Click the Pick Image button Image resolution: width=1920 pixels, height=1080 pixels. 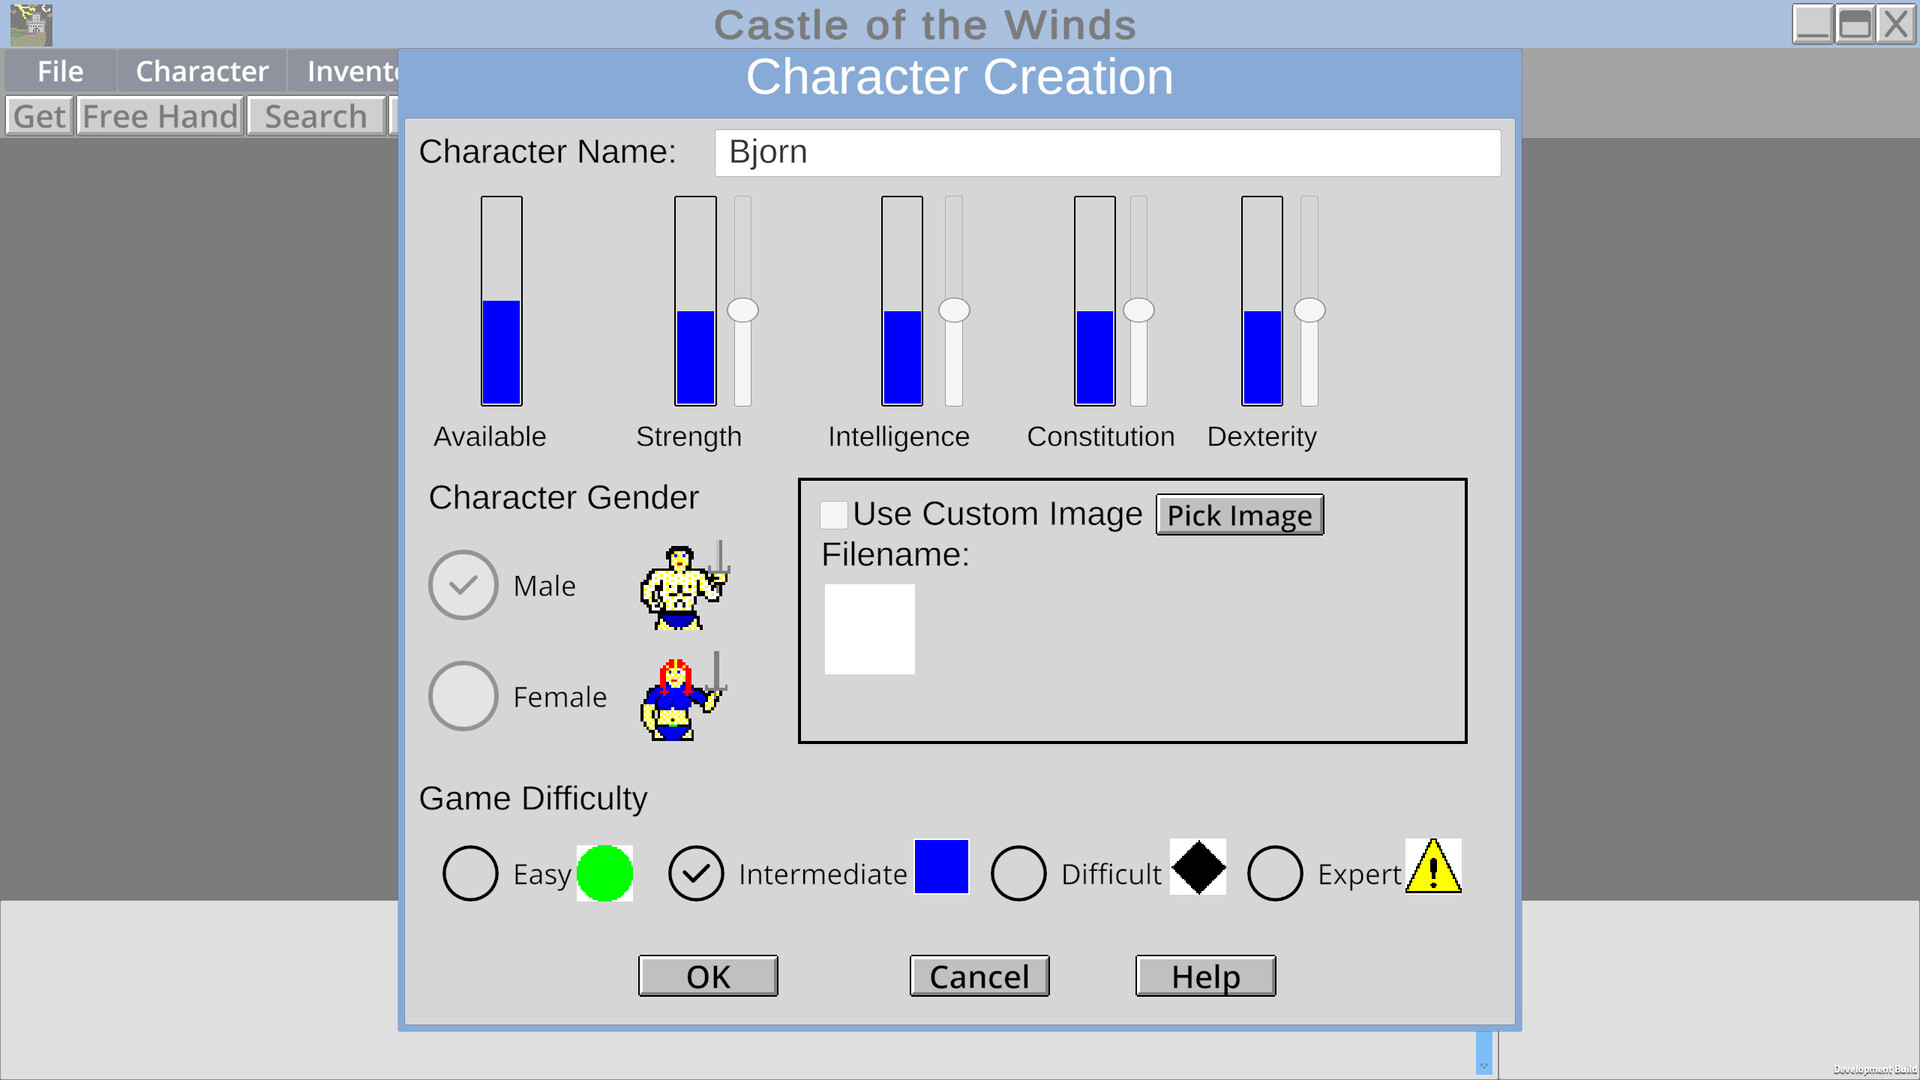click(1240, 515)
